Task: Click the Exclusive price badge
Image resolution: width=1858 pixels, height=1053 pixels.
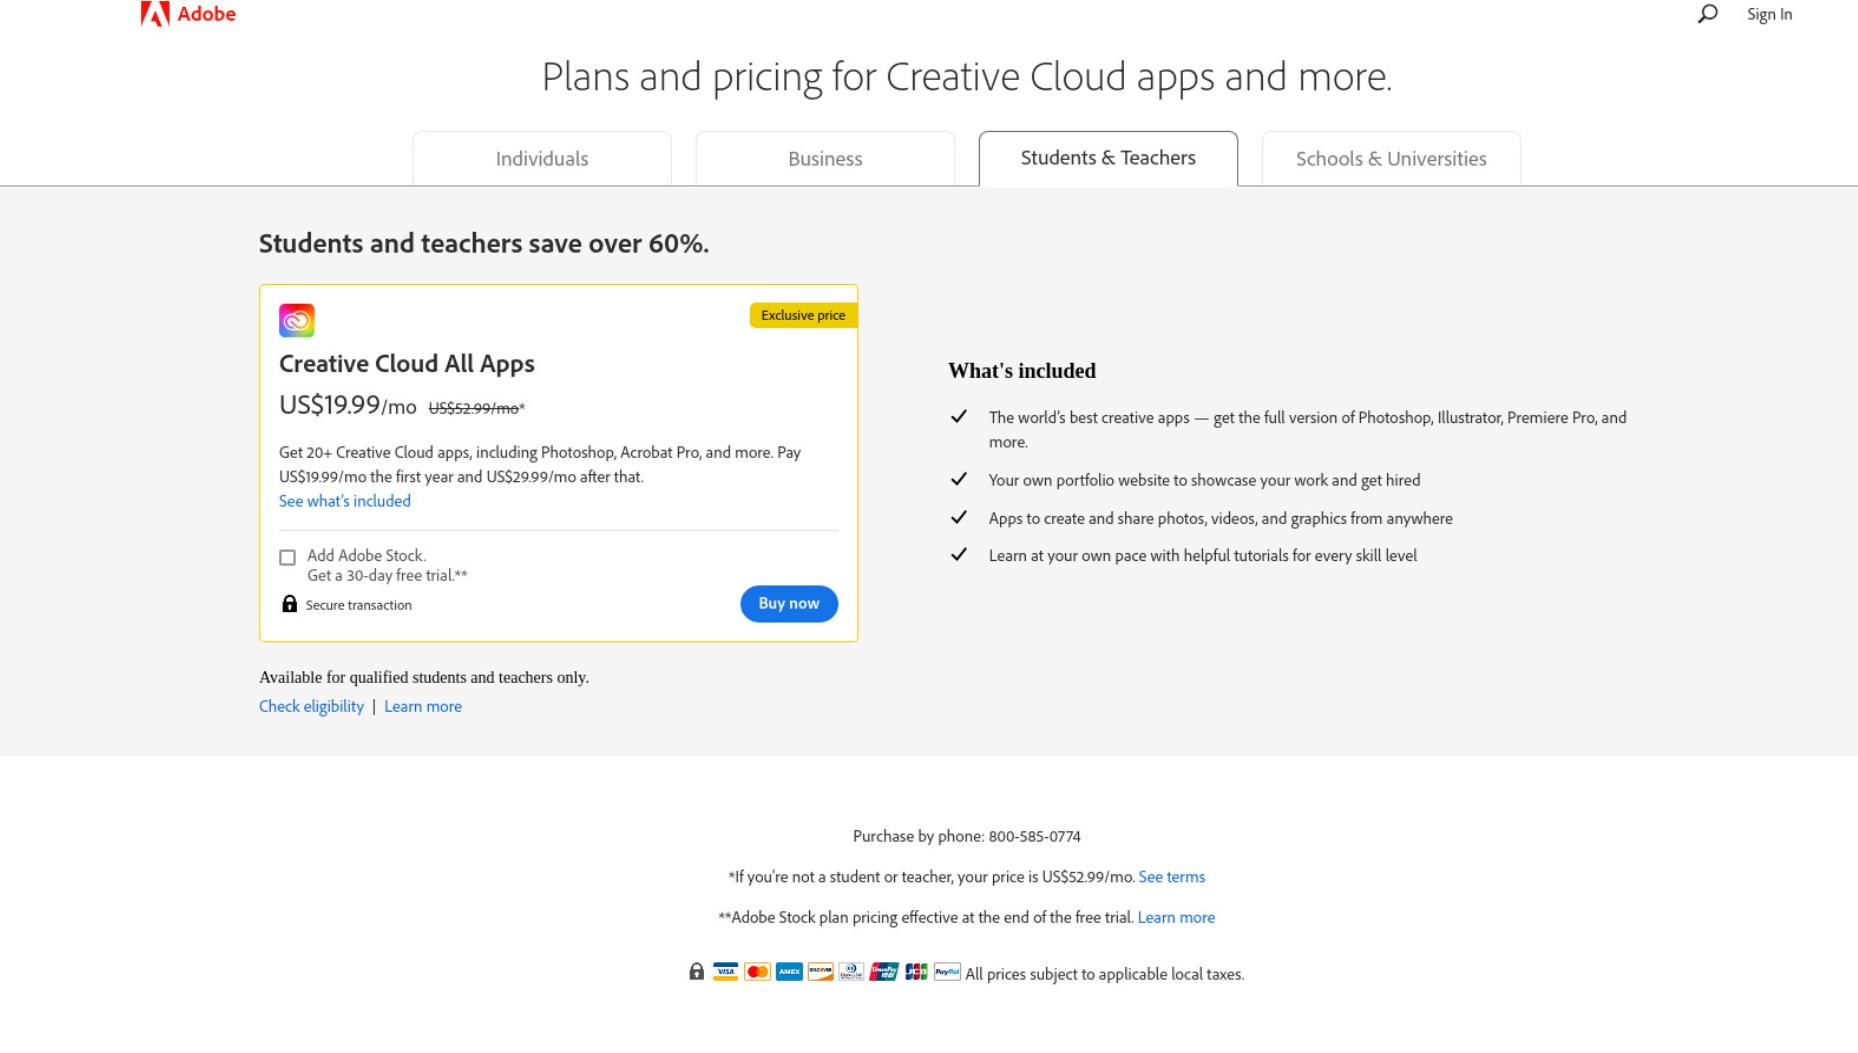Action: [803, 315]
